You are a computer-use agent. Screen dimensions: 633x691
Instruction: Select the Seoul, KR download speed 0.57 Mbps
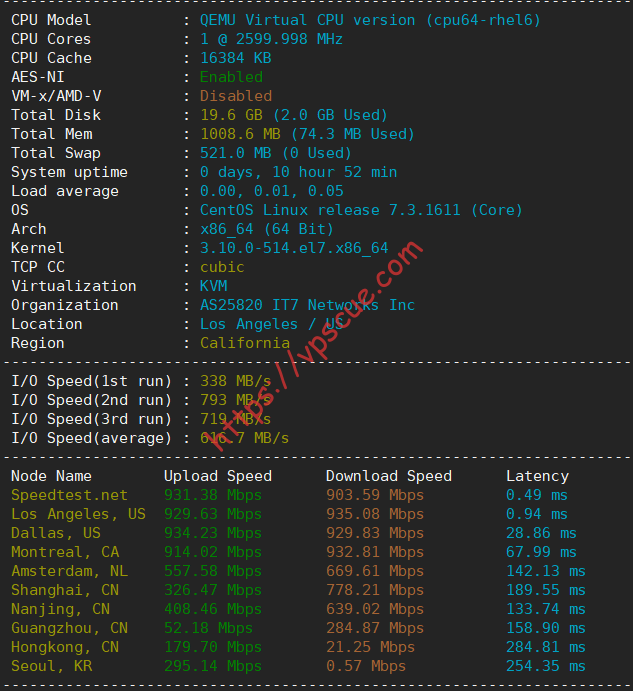tap(366, 666)
